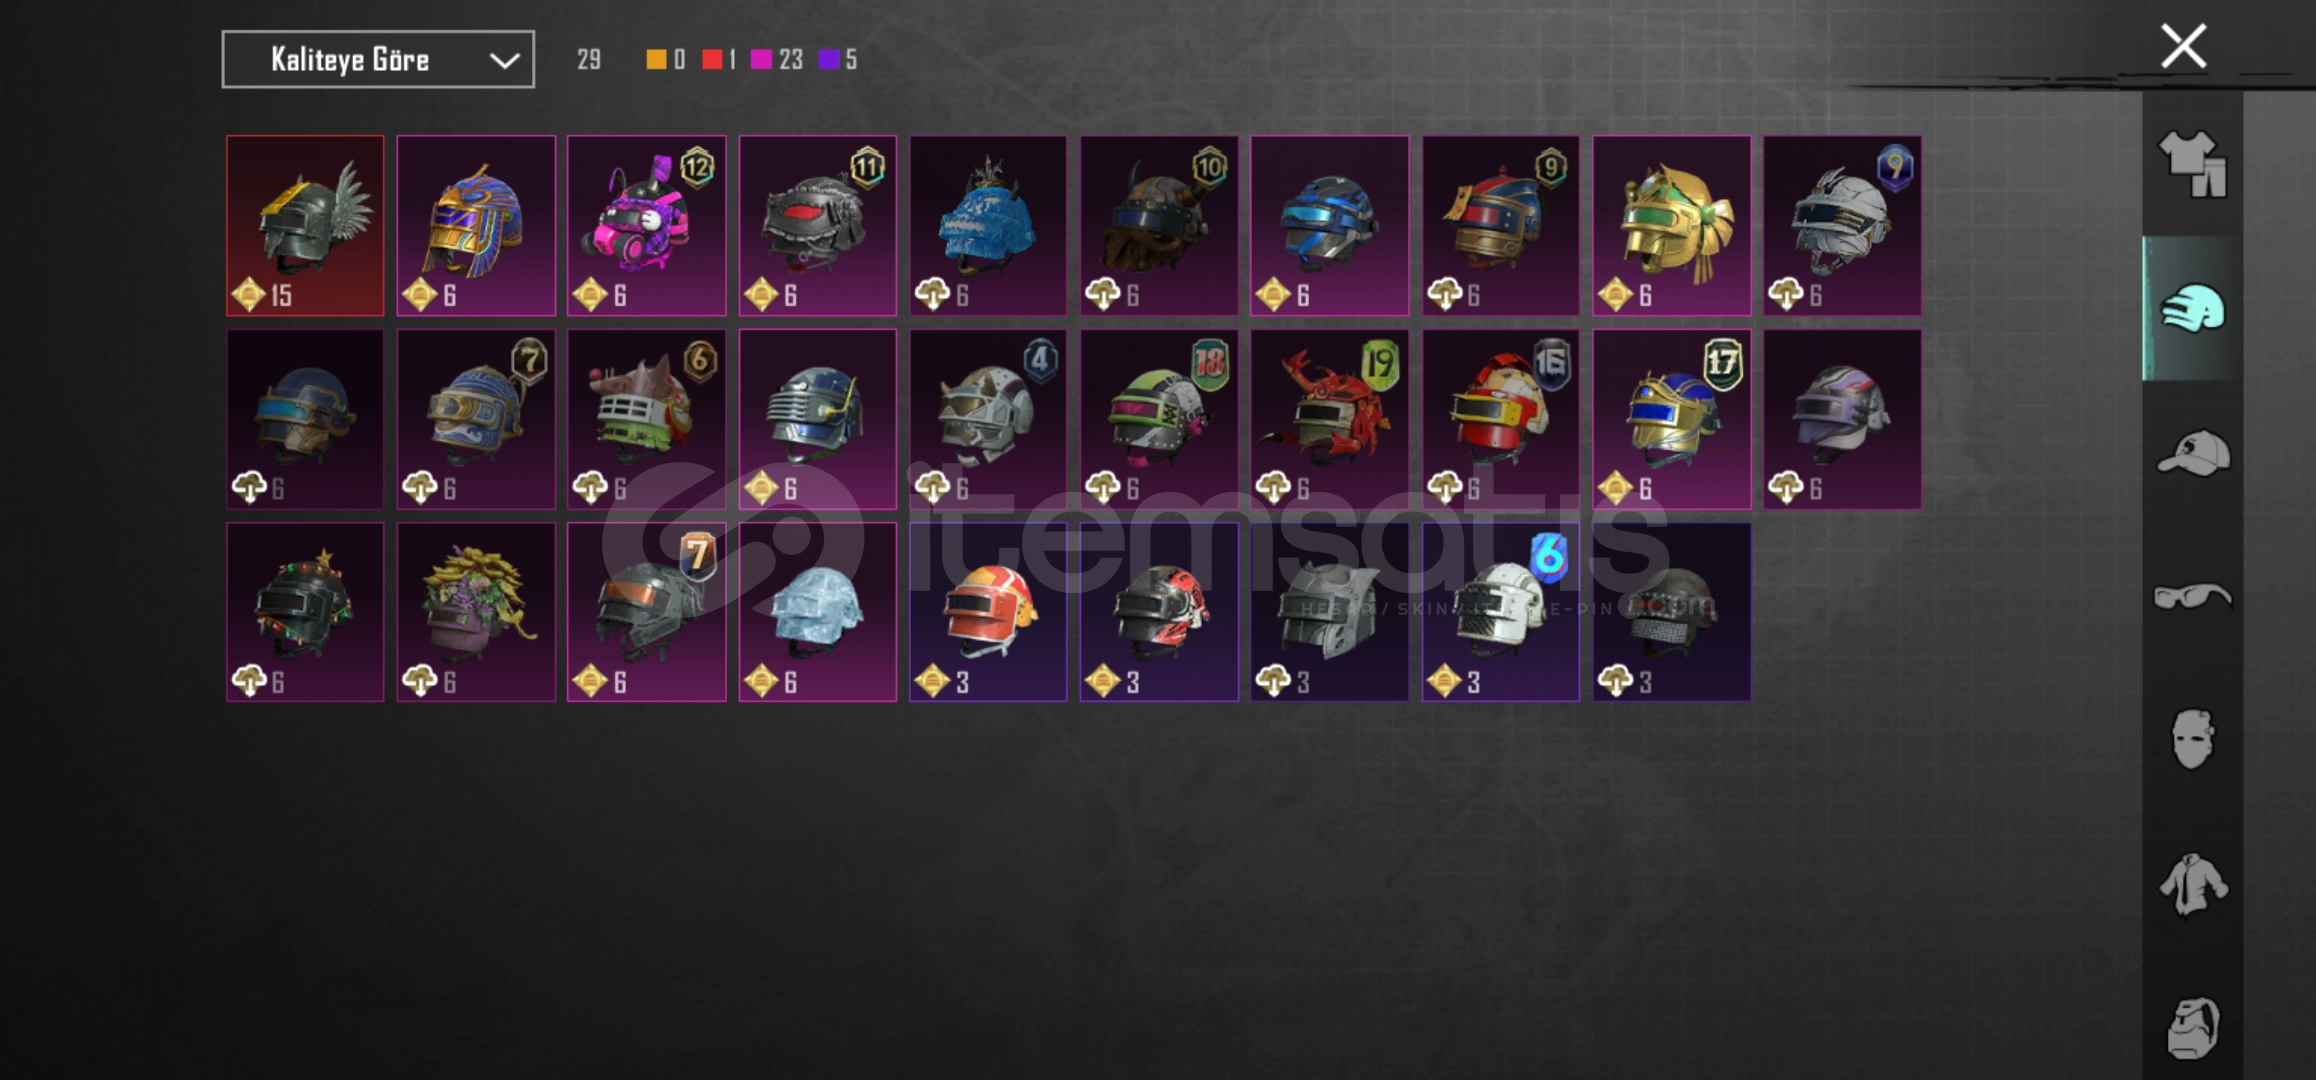The image size is (2316, 1080).
Task: Pick the ice crystal helmet in the bottom row
Action: (x=818, y=612)
